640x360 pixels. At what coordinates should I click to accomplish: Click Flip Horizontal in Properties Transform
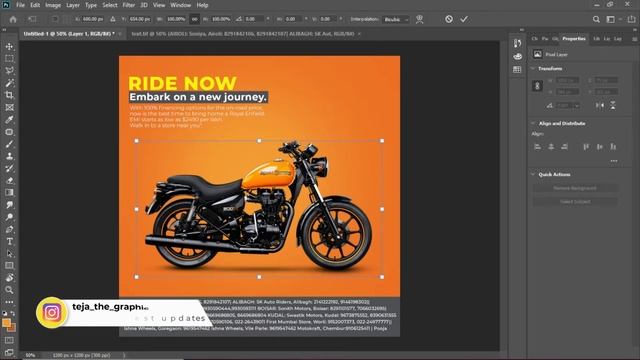click(600, 105)
